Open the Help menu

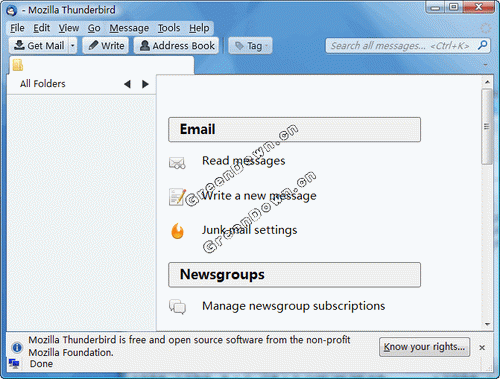(x=199, y=28)
